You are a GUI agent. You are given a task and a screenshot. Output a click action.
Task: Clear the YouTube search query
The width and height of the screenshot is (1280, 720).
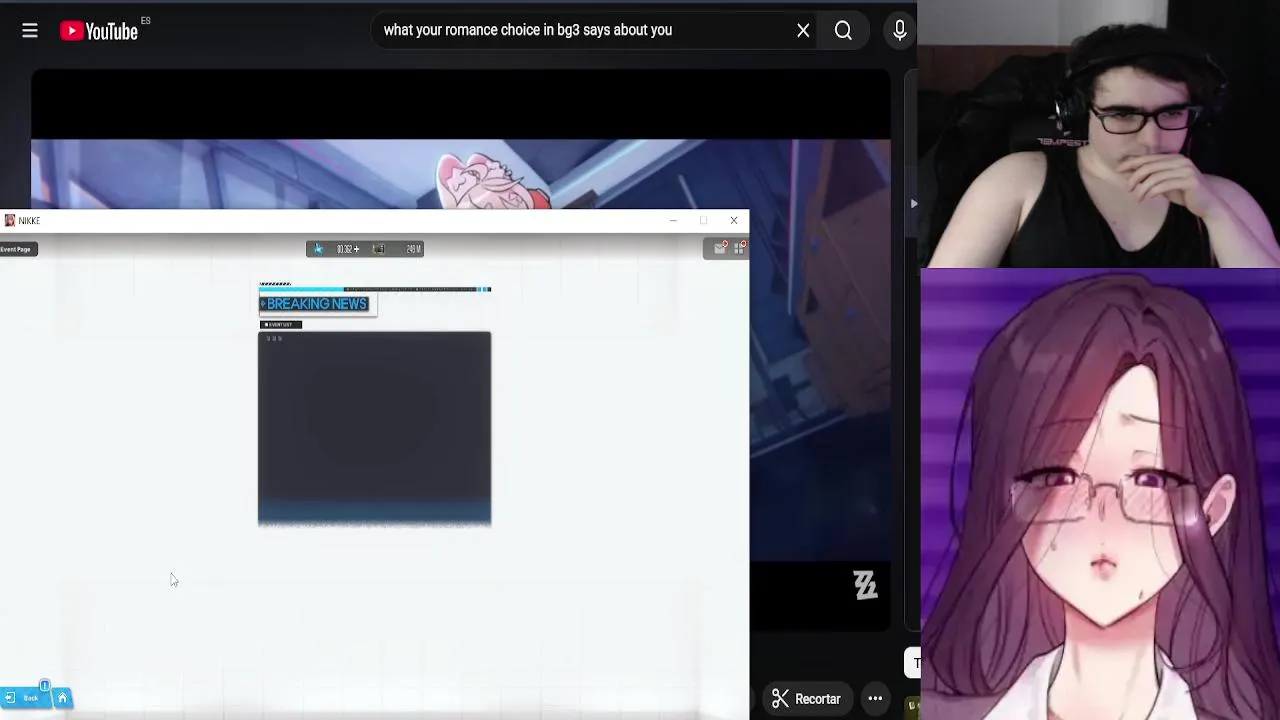[803, 31]
